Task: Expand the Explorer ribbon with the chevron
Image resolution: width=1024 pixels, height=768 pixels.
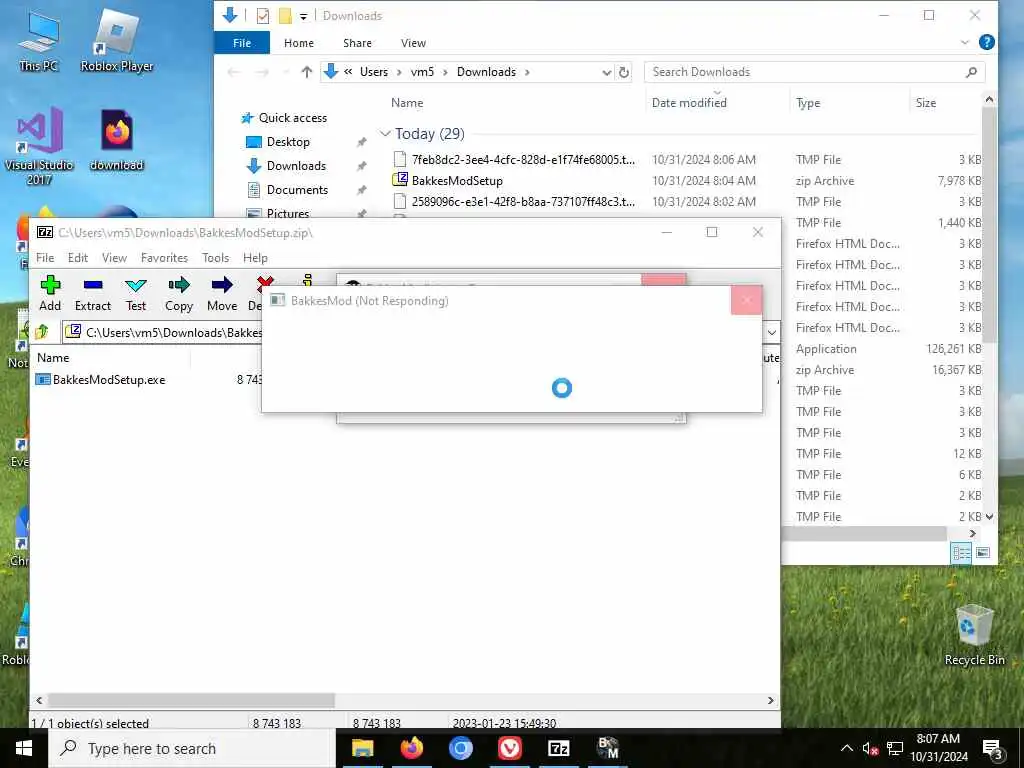Action: pyautogui.click(x=965, y=42)
